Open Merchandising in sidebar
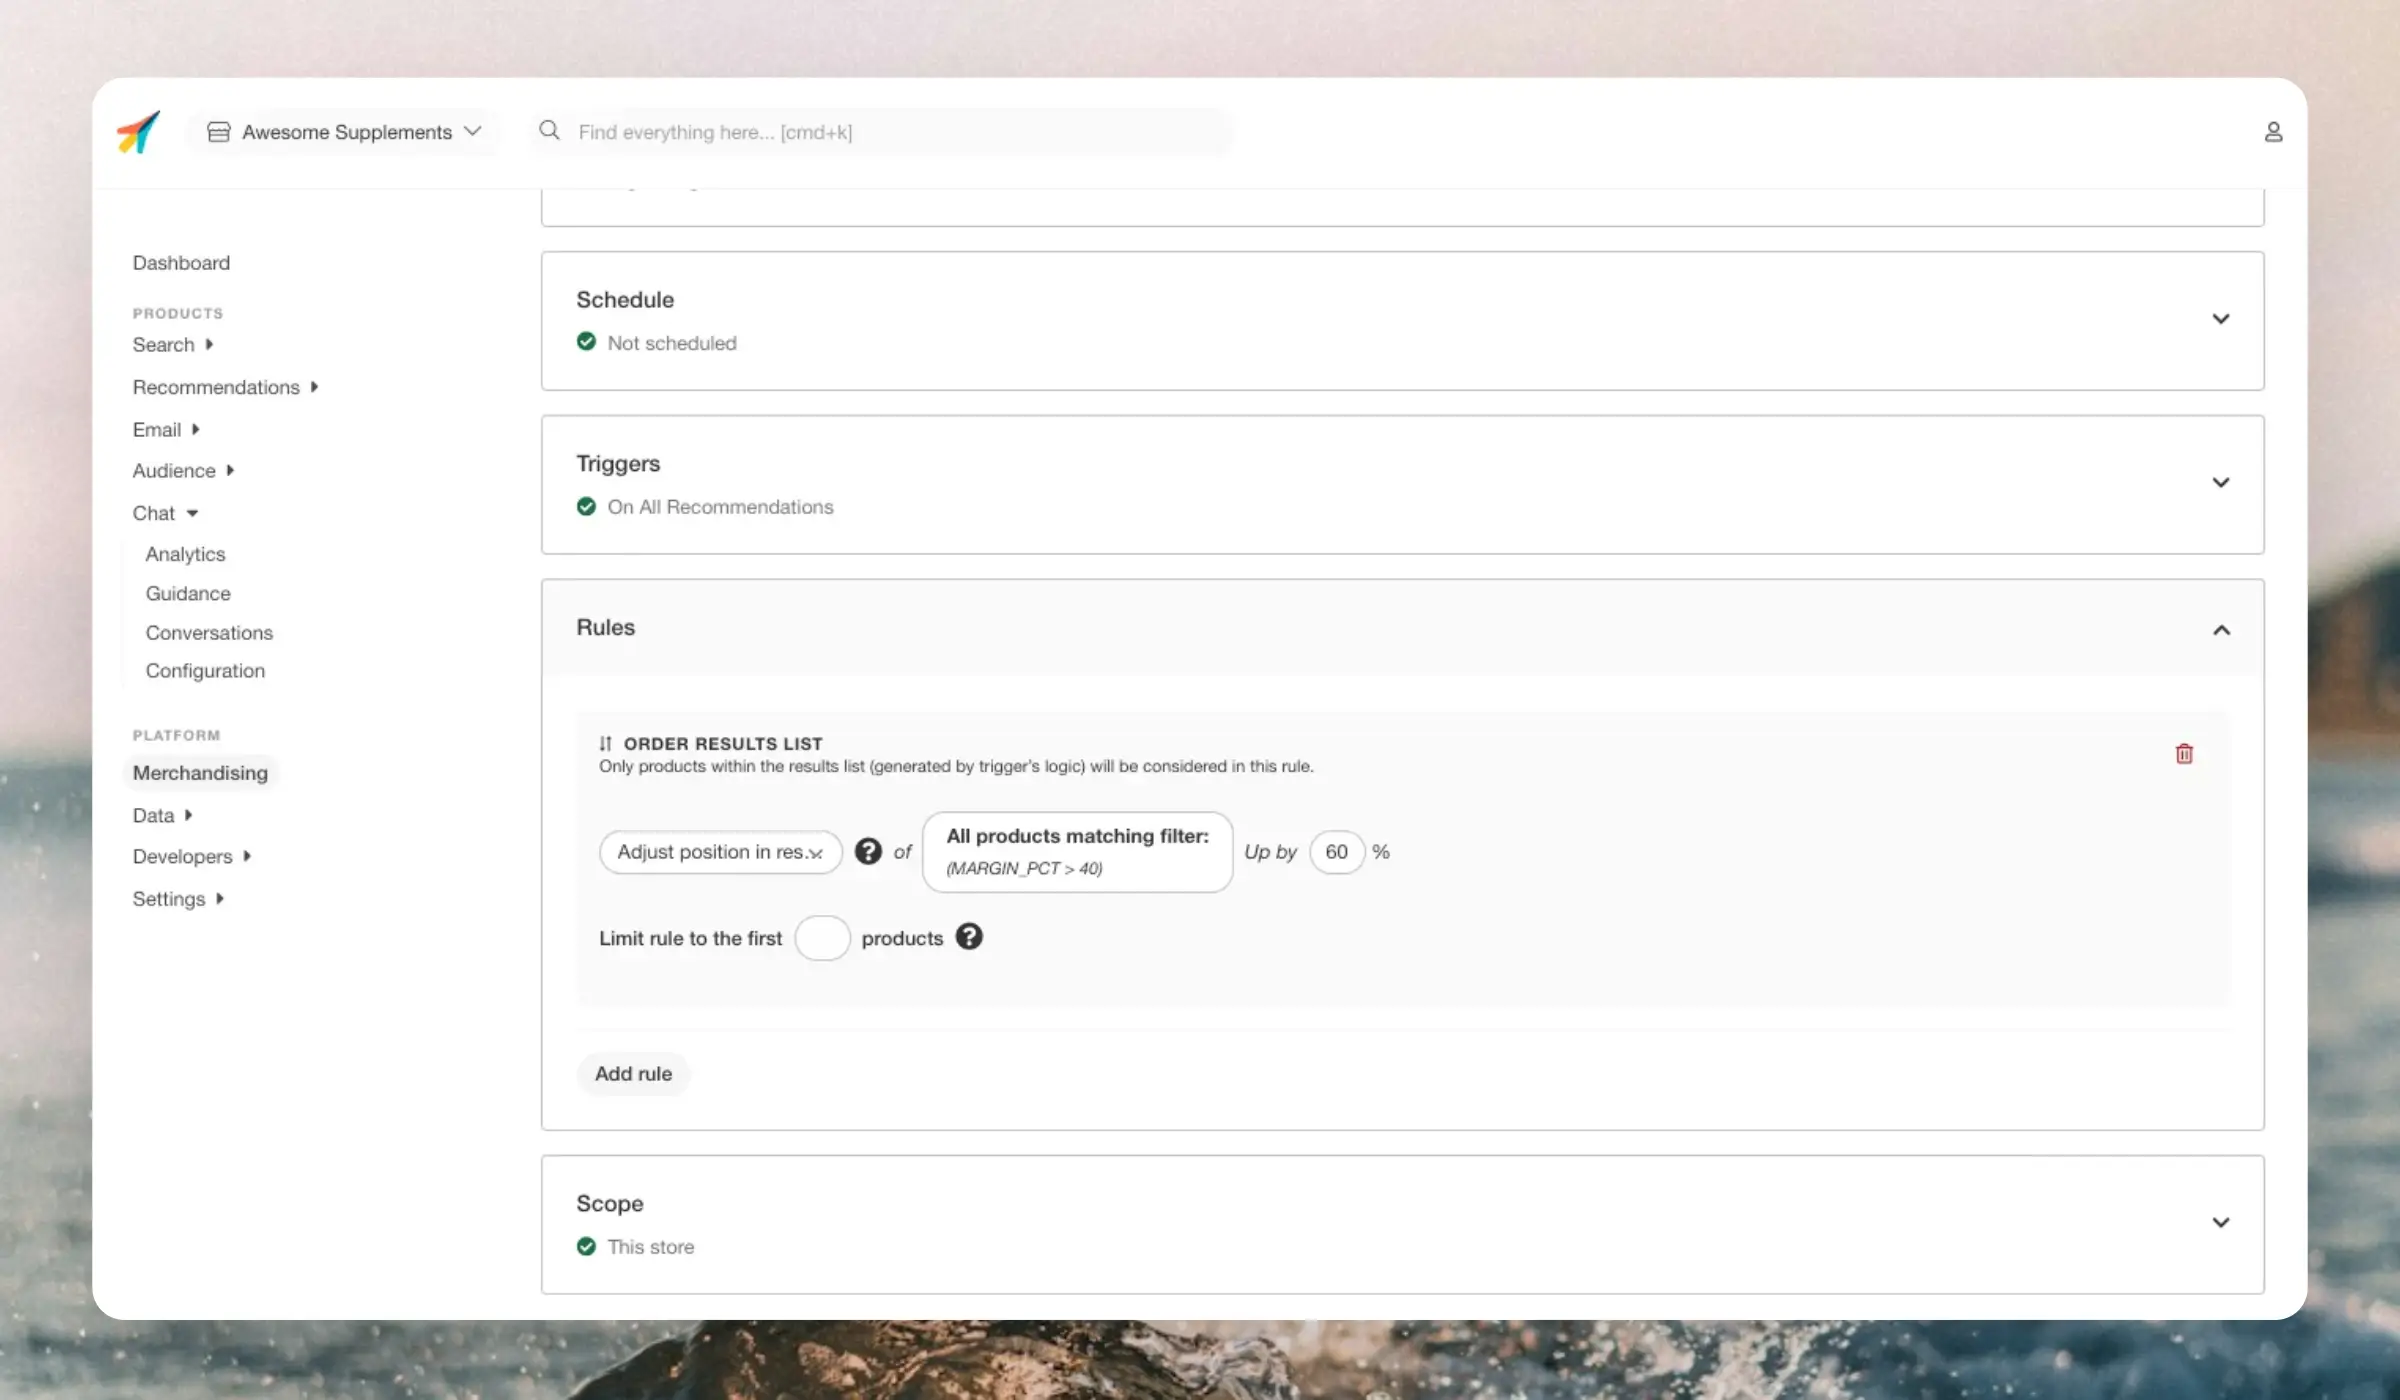Image resolution: width=2400 pixels, height=1400 pixels. pyautogui.click(x=200, y=773)
